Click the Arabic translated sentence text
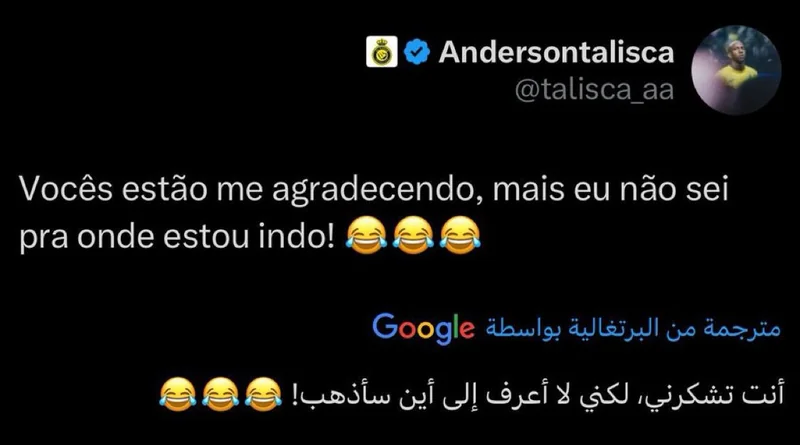This screenshot has width=800, height=445. pos(538,395)
